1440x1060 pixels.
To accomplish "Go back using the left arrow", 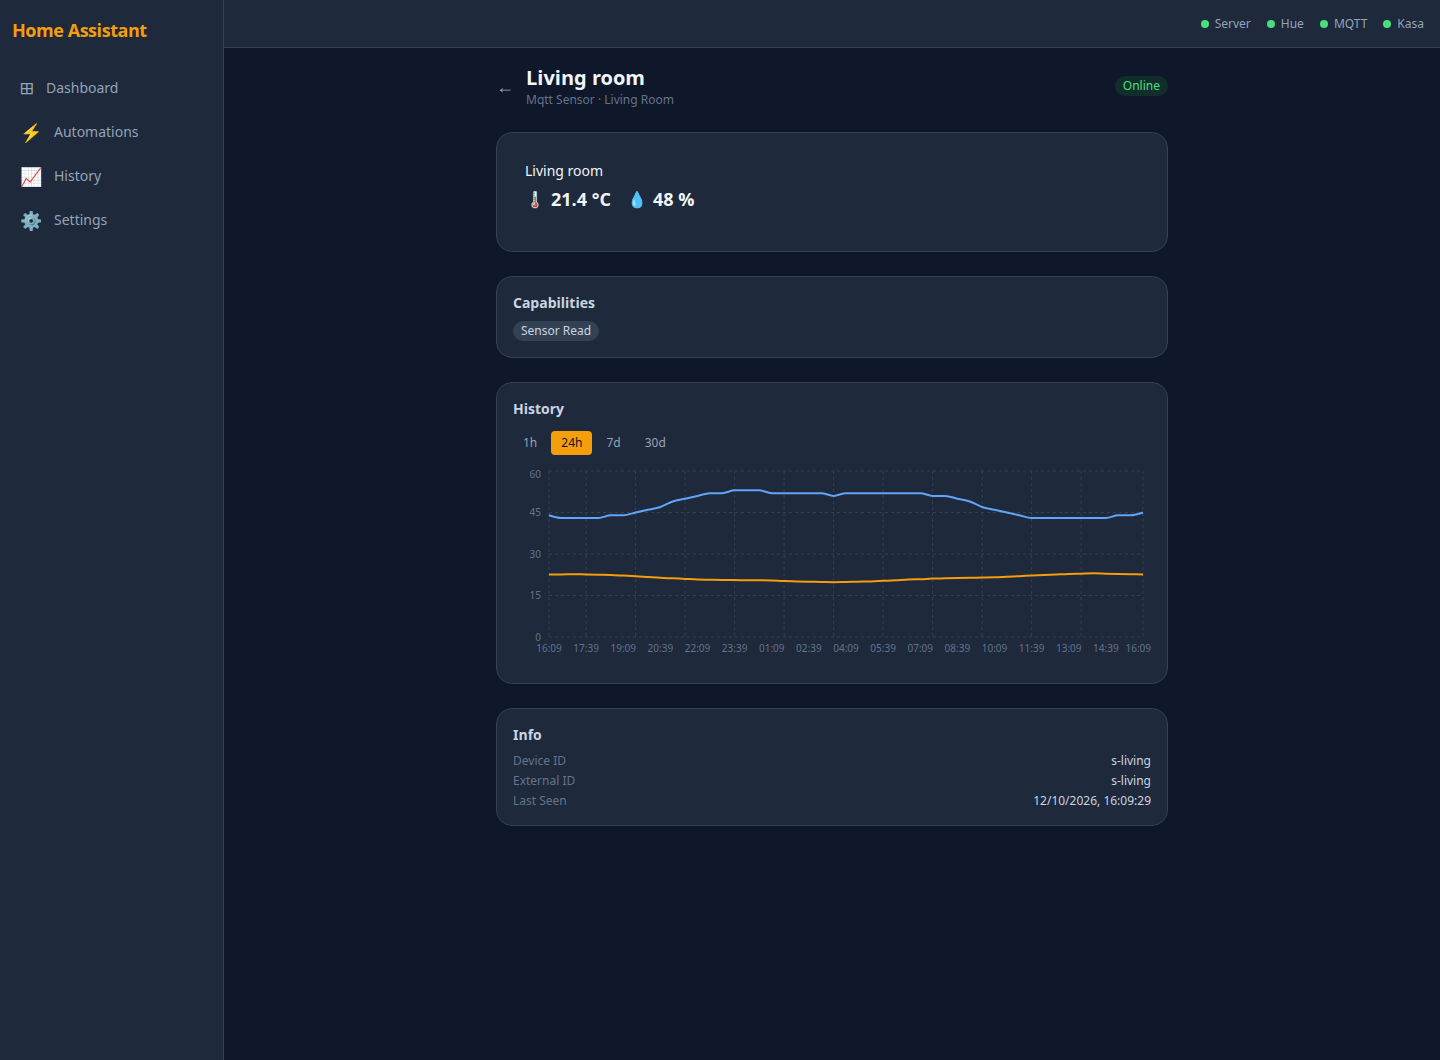I will tap(505, 90).
